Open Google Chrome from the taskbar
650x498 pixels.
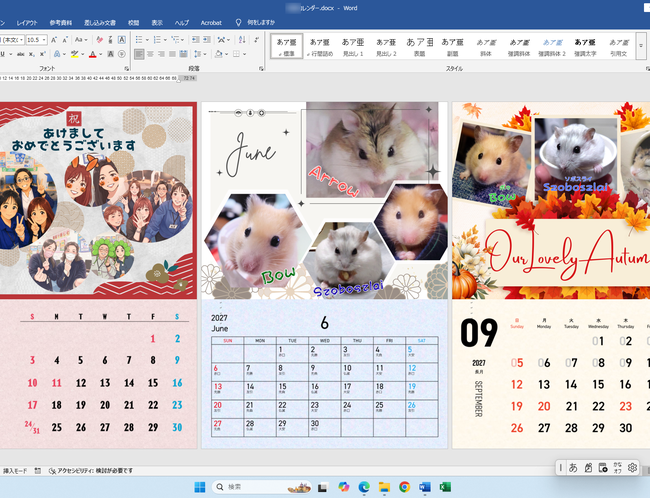coord(405,487)
